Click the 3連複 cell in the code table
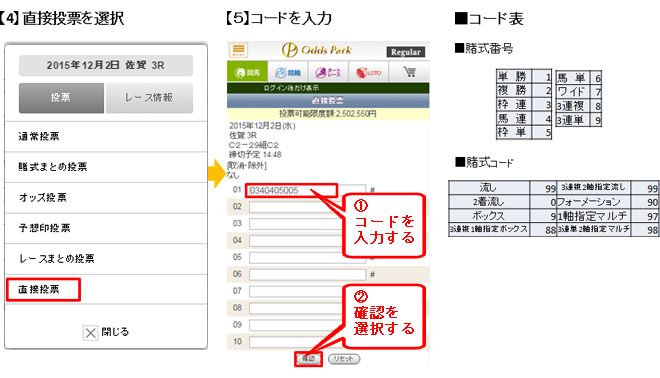This screenshot has width=660, height=378. click(572, 106)
